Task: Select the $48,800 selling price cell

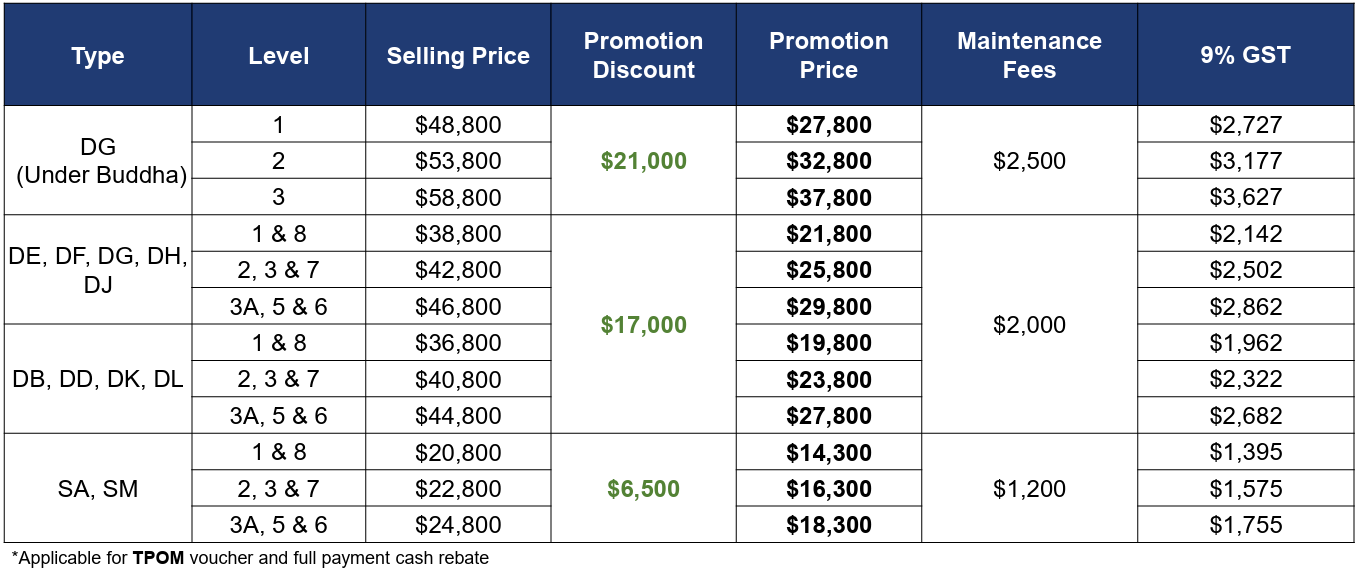Action: pos(458,124)
